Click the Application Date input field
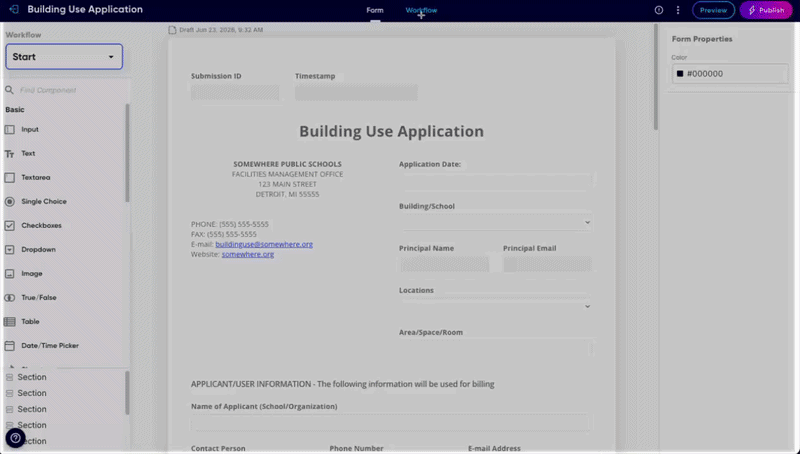 click(495, 181)
